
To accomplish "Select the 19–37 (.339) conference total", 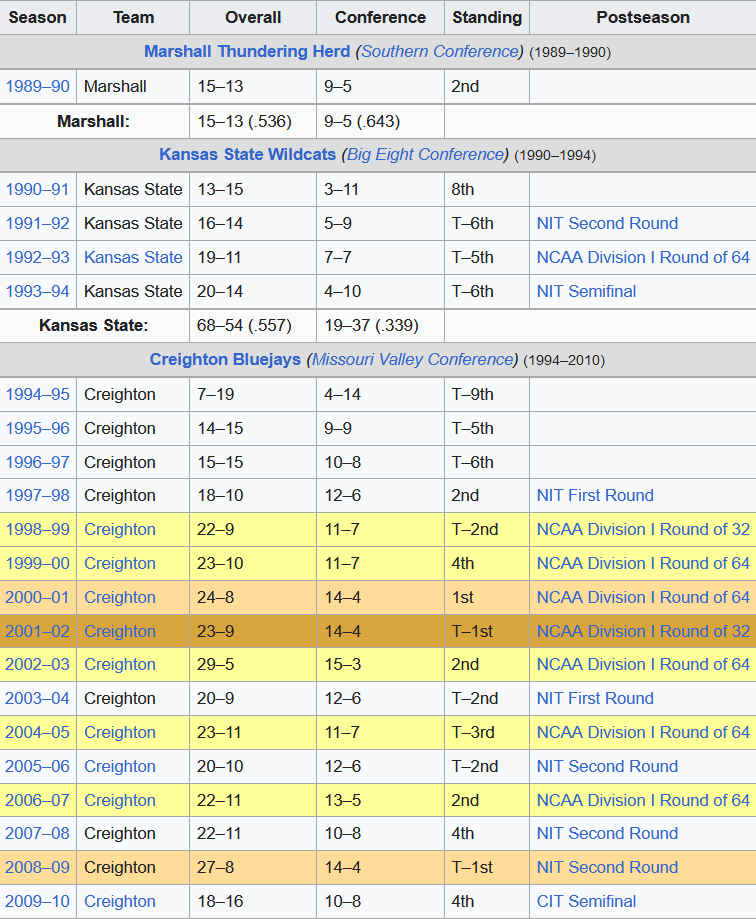I will pos(380,326).
